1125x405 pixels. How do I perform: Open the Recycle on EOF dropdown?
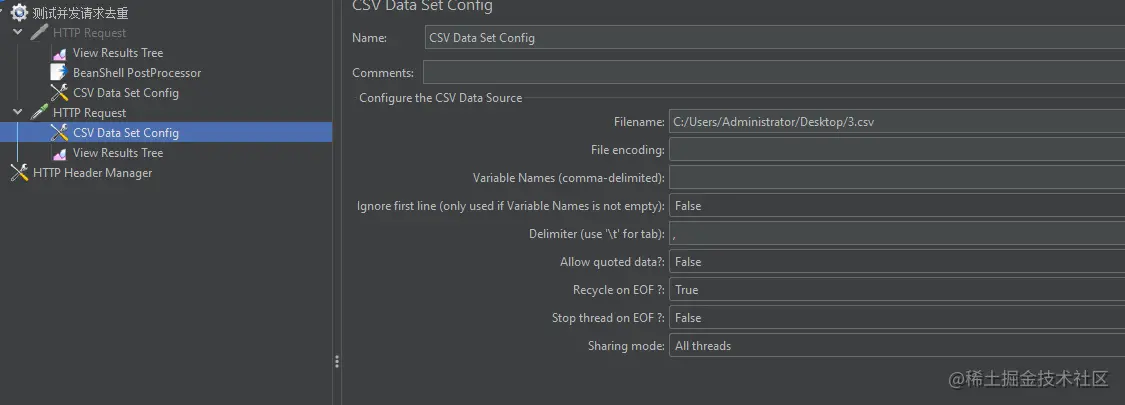pyautogui.click(x=897, y=289)
